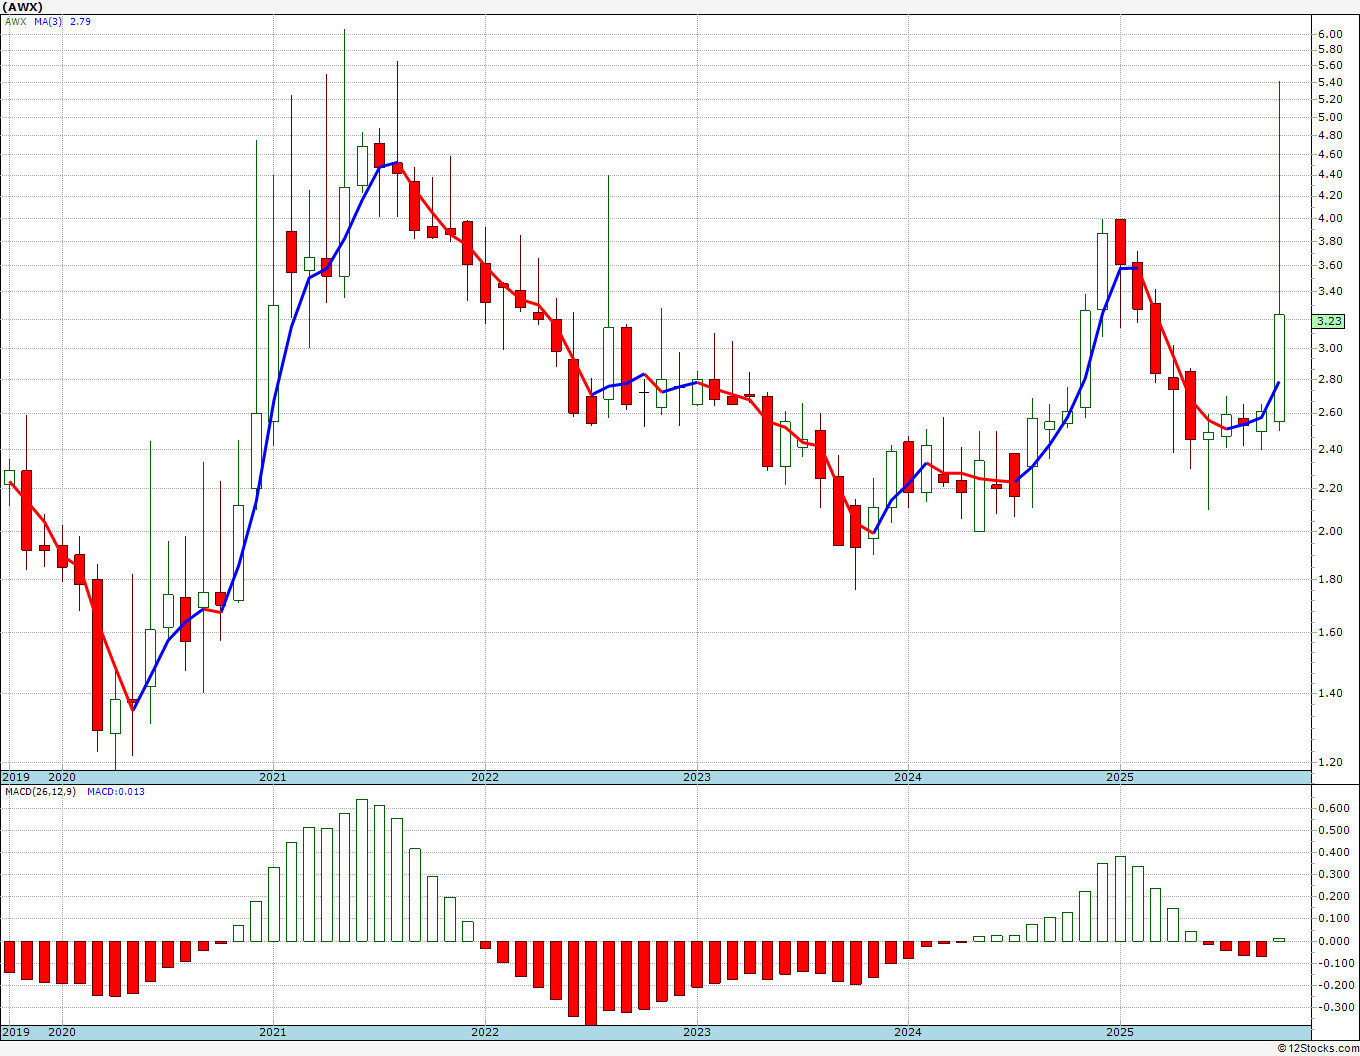Click the green 3.23 current price tag
This screenshot has width=1360, height=1056.
coord(1329,321)
